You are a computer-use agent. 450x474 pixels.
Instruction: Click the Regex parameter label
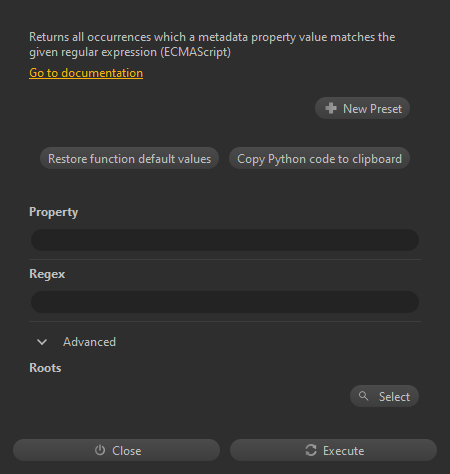47,274
